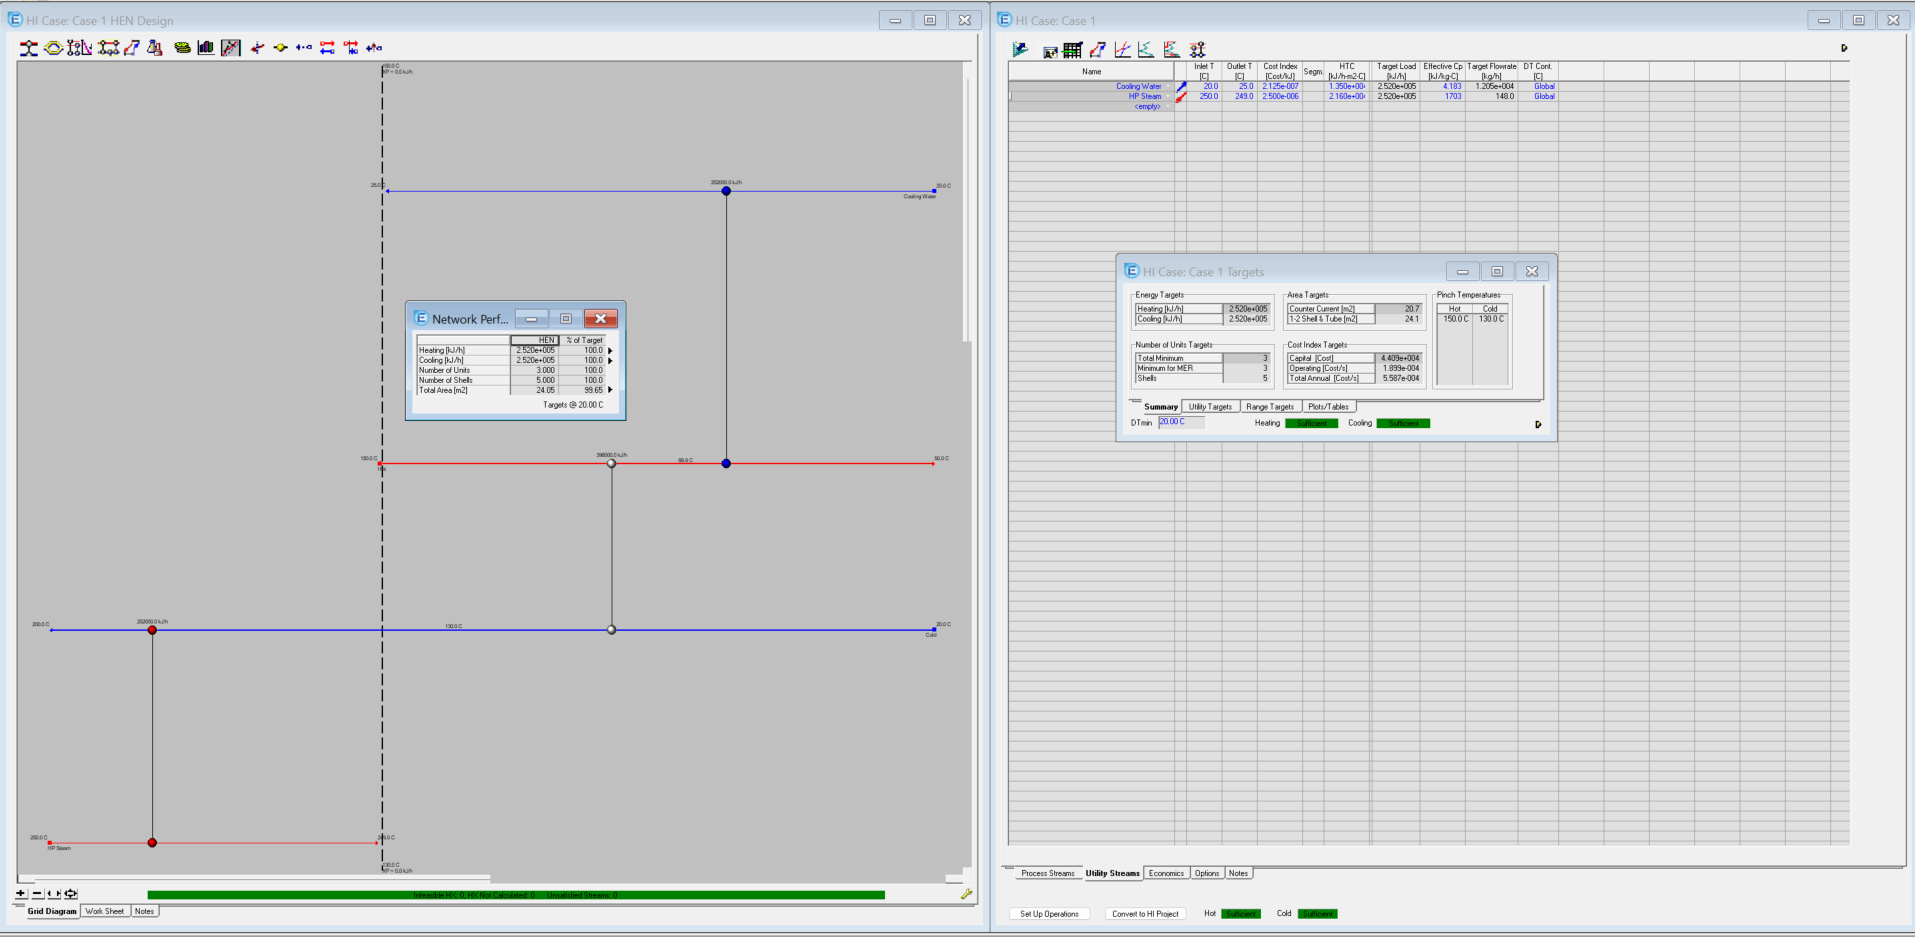Screen dimensions: 1915x937
Task: Click the first stream-connector icon in HEN Design toolbar
Action: click(x=29, y=48)
